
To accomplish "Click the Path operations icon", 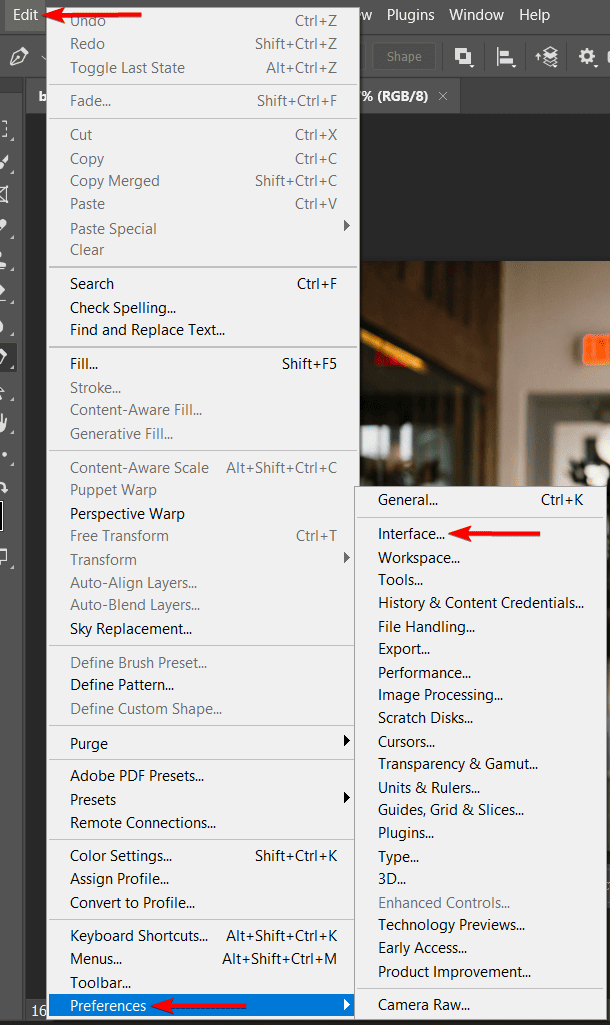I will point(463,56).
